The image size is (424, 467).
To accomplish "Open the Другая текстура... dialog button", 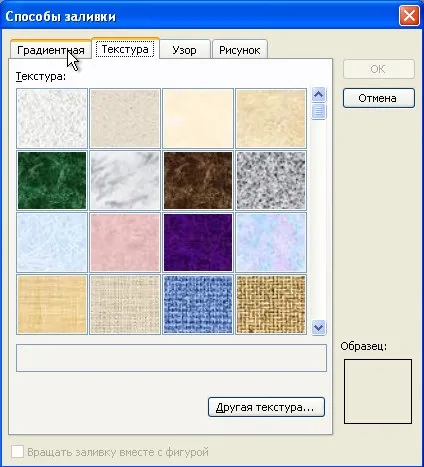I will (266, 407).
